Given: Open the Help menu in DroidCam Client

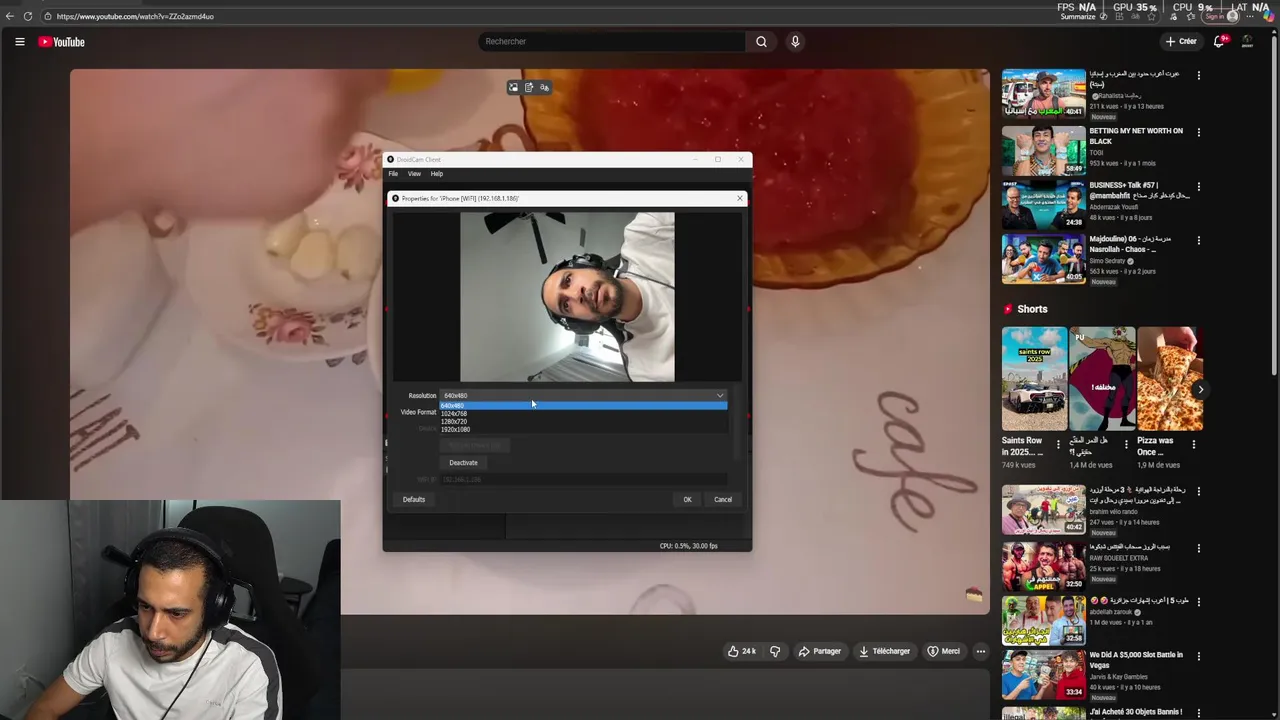Looking at the screenshot, I should pos(437,174).
